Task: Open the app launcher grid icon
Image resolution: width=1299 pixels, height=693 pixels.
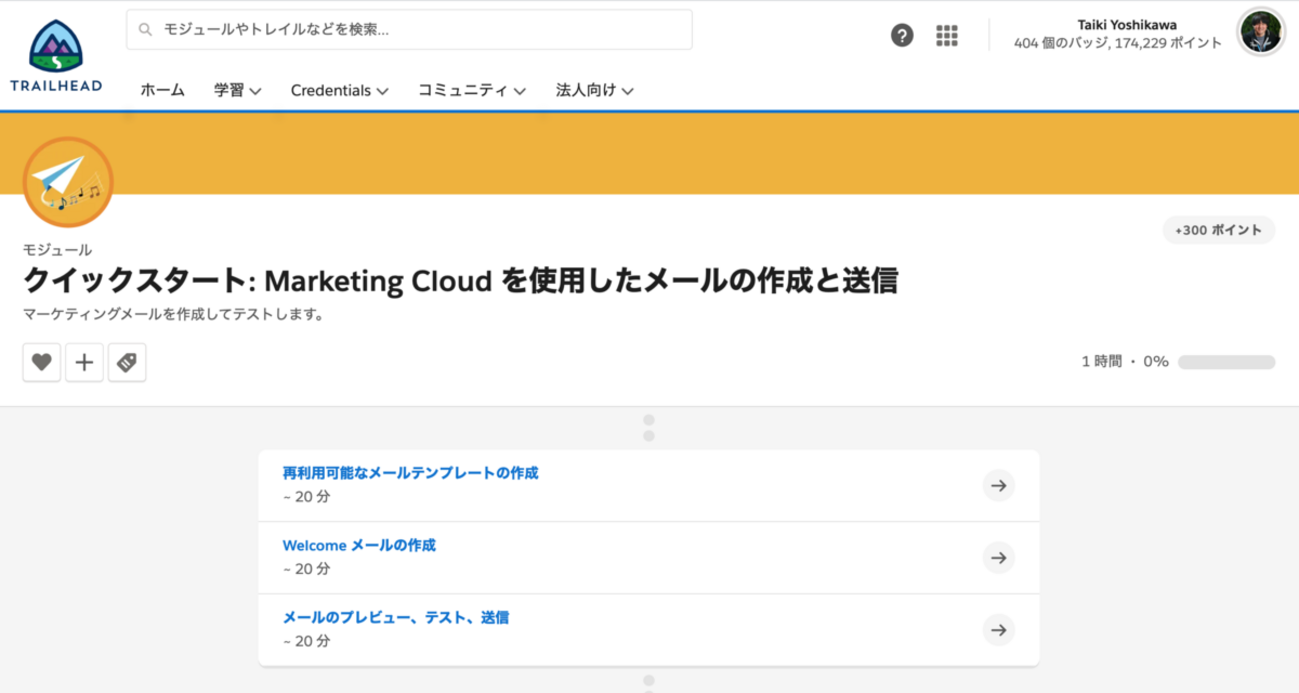Action: click(947, 35)
